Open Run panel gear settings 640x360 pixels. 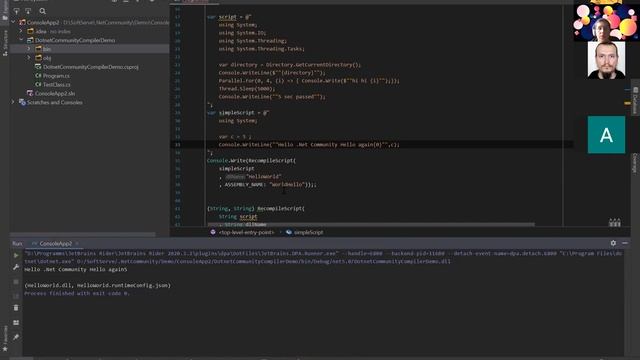coord(613,243)
